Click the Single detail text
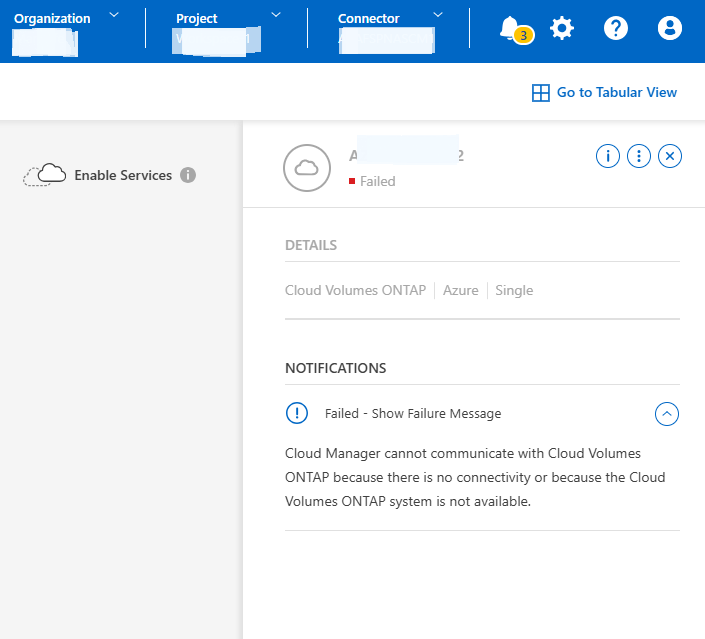 pos(514,290)
